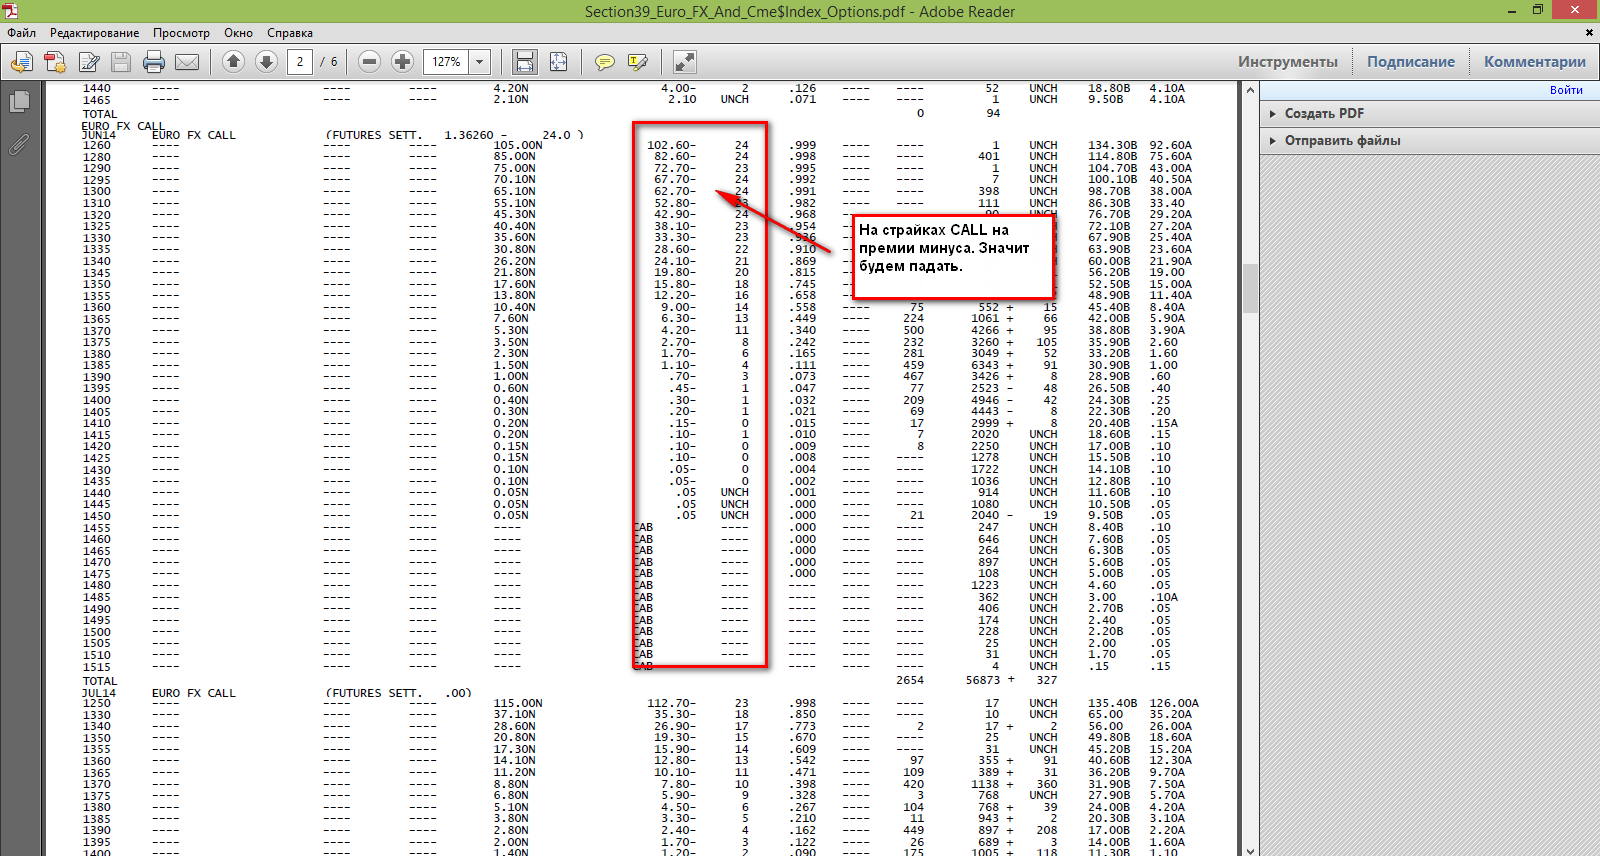This screenshot has height=856, width=1600.
Task: Click the Save floppy disk icon
Action: coord(121,62)
